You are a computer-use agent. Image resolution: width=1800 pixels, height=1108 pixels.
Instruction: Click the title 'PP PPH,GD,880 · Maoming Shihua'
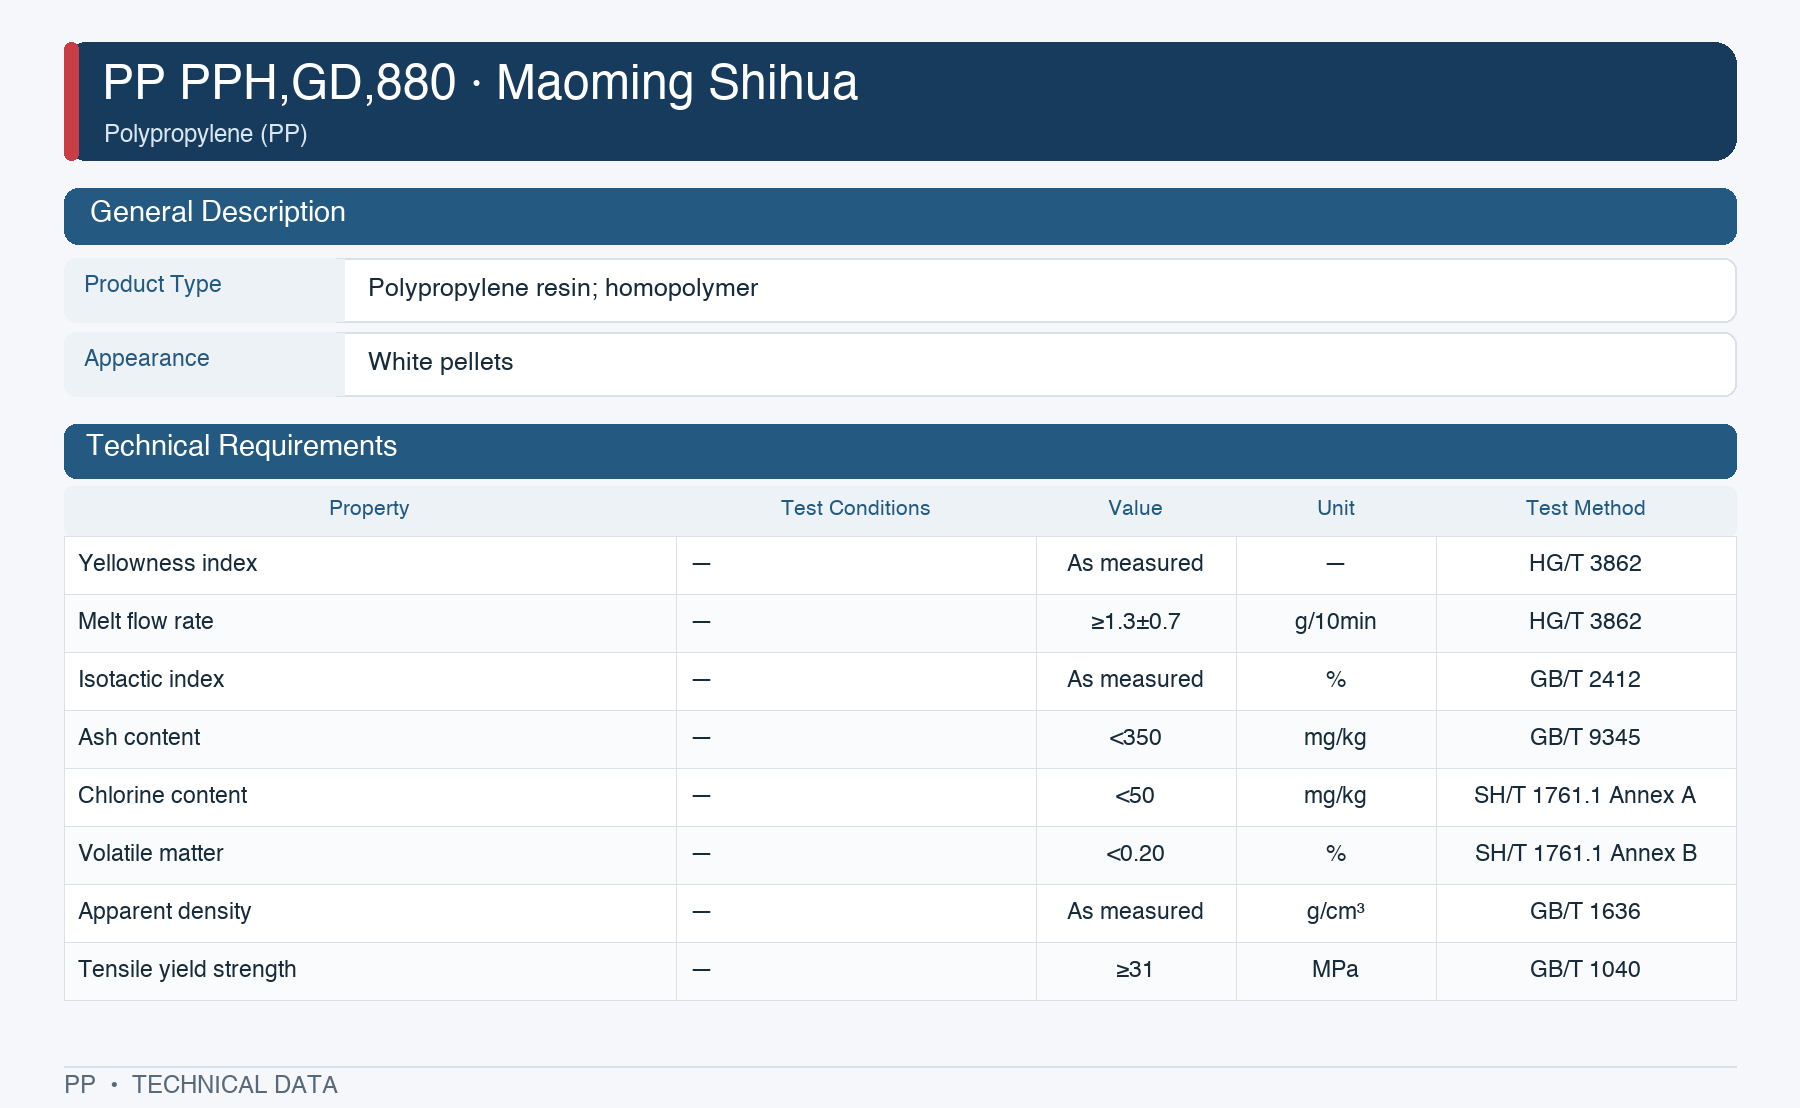click(480, 82)
